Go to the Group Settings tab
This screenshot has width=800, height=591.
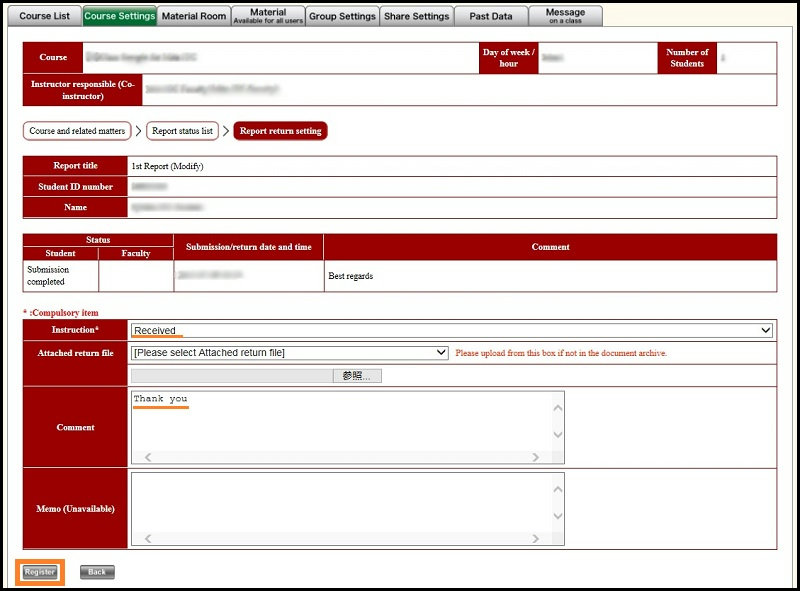pos(342,16)
